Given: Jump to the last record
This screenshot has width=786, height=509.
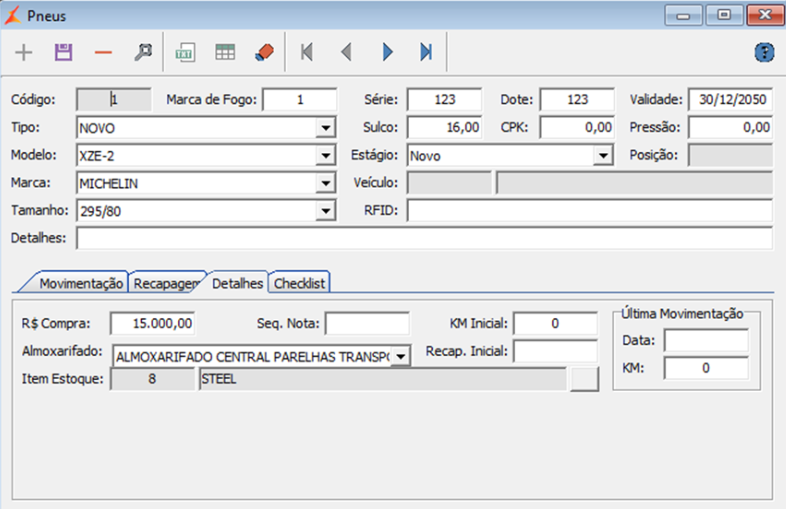Looking at the screenshot, I should click(x=426, y=52).
